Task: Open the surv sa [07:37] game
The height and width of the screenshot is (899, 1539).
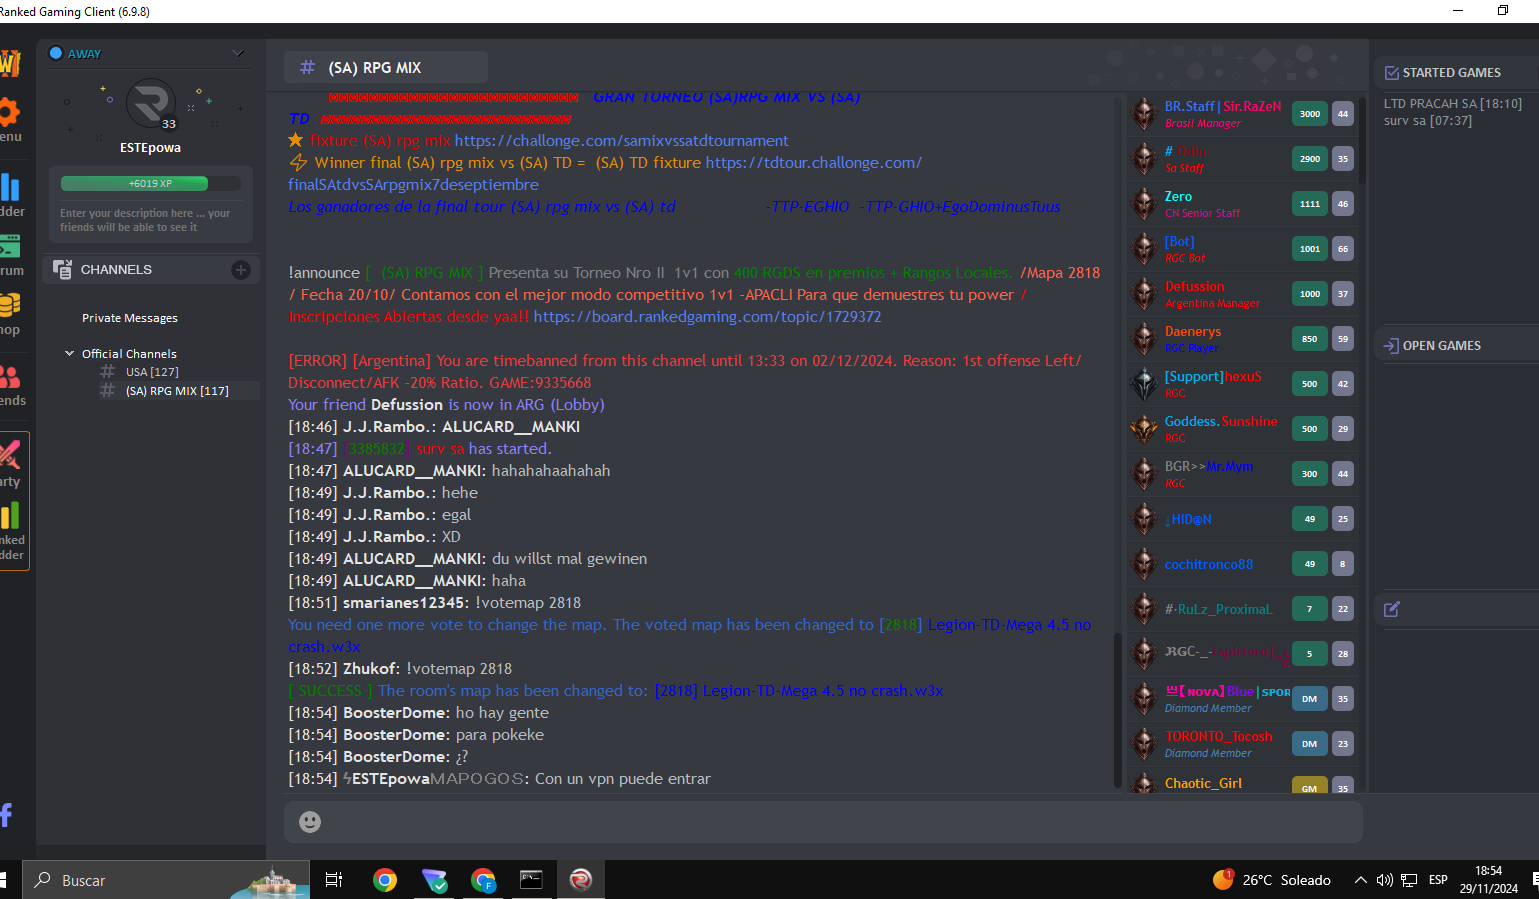Action: (x=1427, y=121)
